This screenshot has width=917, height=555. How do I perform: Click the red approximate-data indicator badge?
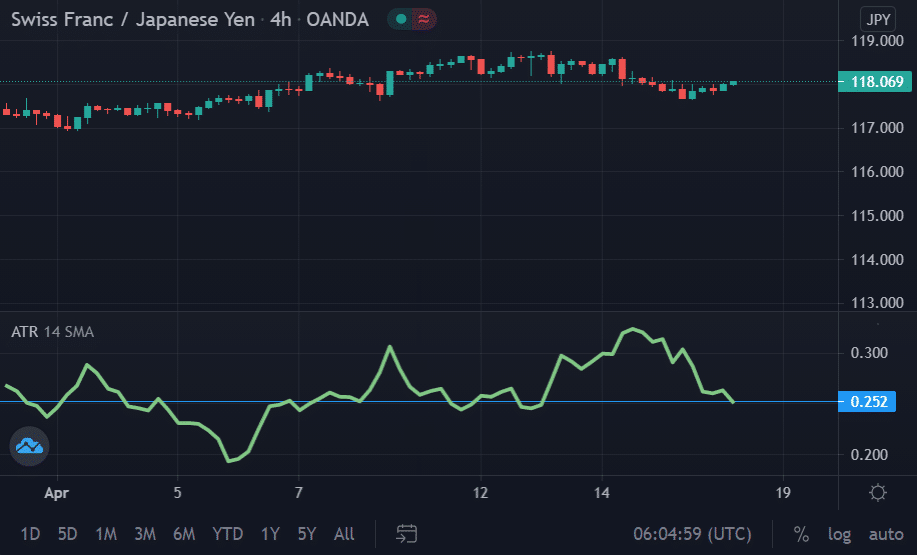(424, 19)
